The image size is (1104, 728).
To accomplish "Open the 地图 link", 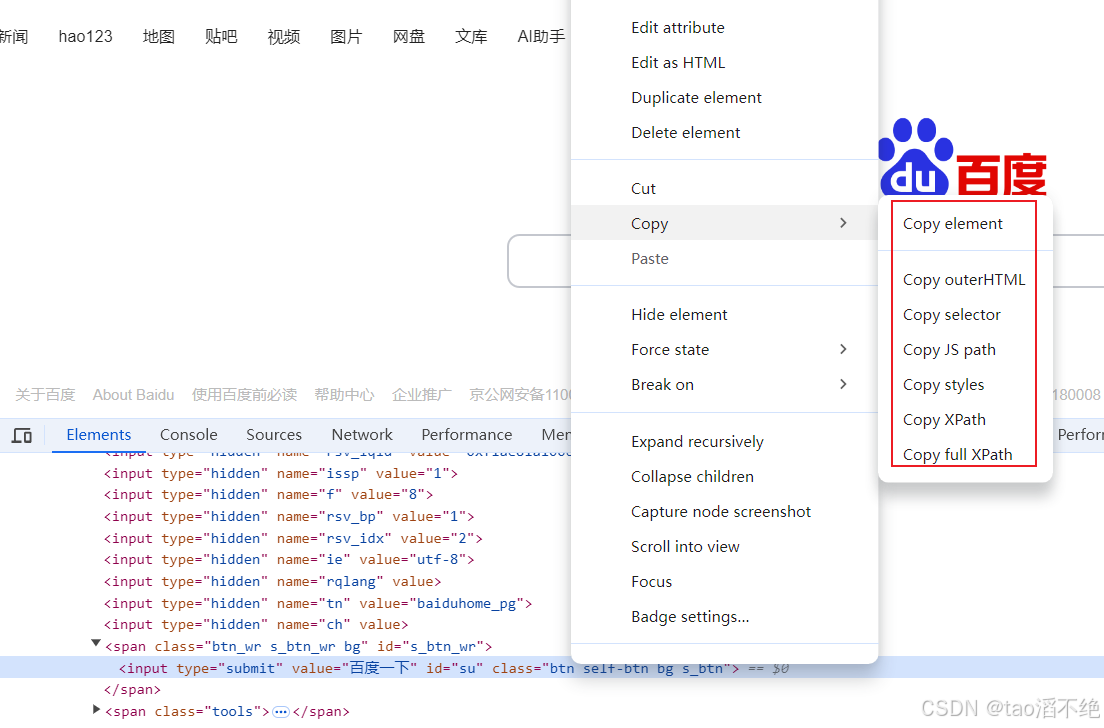I will [x=158, y=36].
